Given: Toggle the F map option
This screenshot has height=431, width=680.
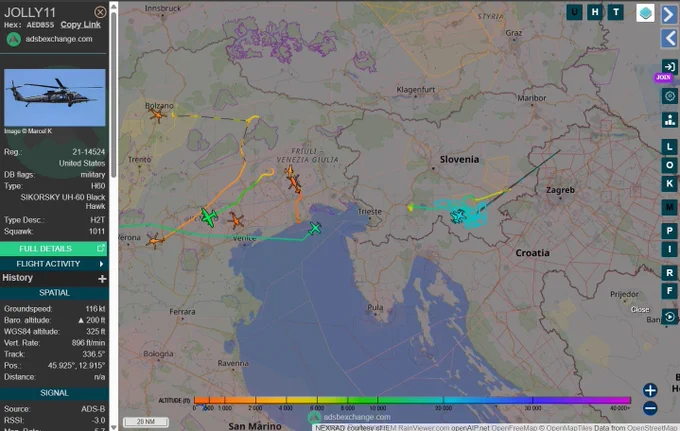Looking at the screenshot, I should point(670,291).
